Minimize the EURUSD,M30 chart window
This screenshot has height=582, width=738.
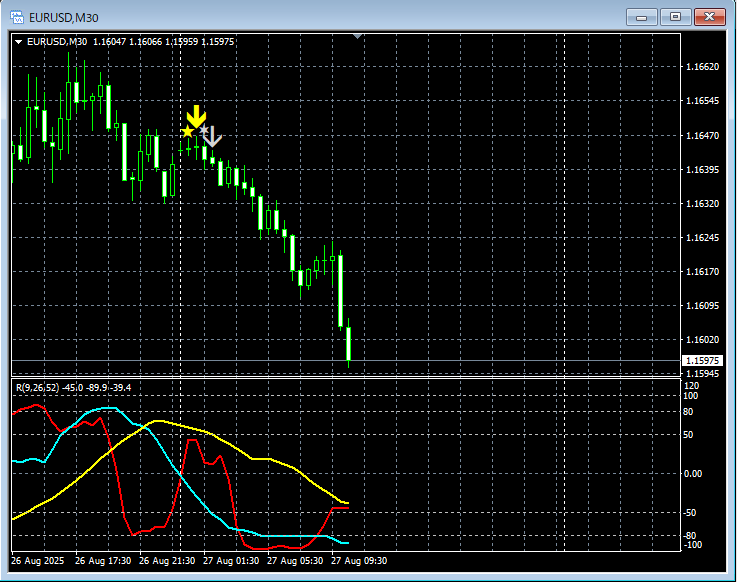[x=641, y=17]
